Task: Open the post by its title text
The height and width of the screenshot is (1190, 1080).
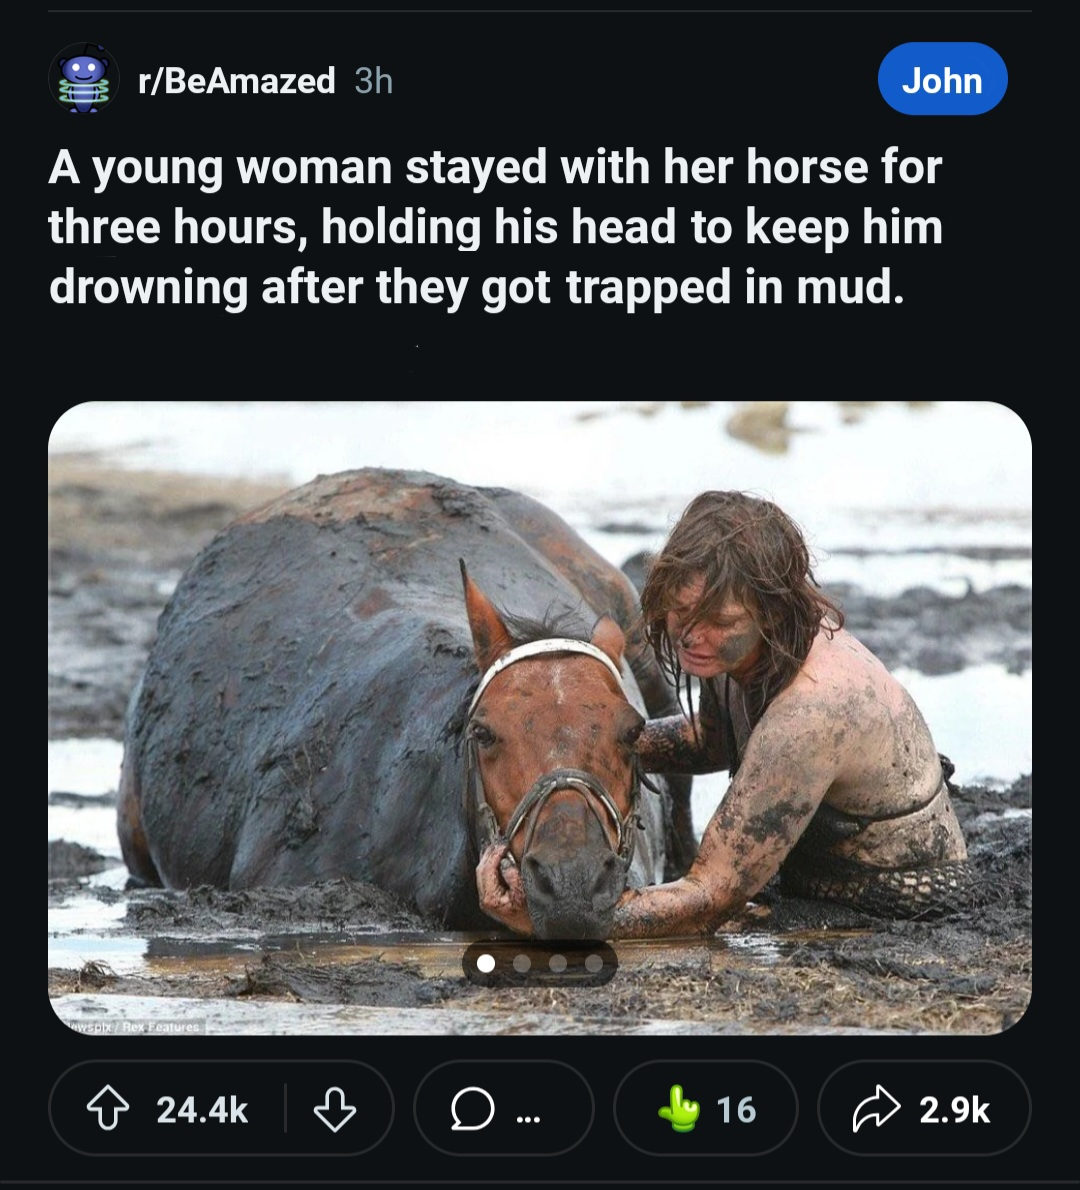Action: 496,227
